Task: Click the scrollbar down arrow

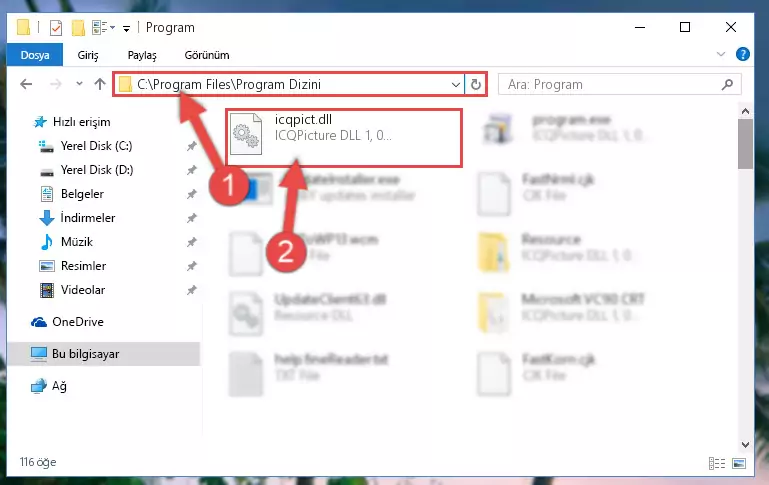Action: click(745, 445)
